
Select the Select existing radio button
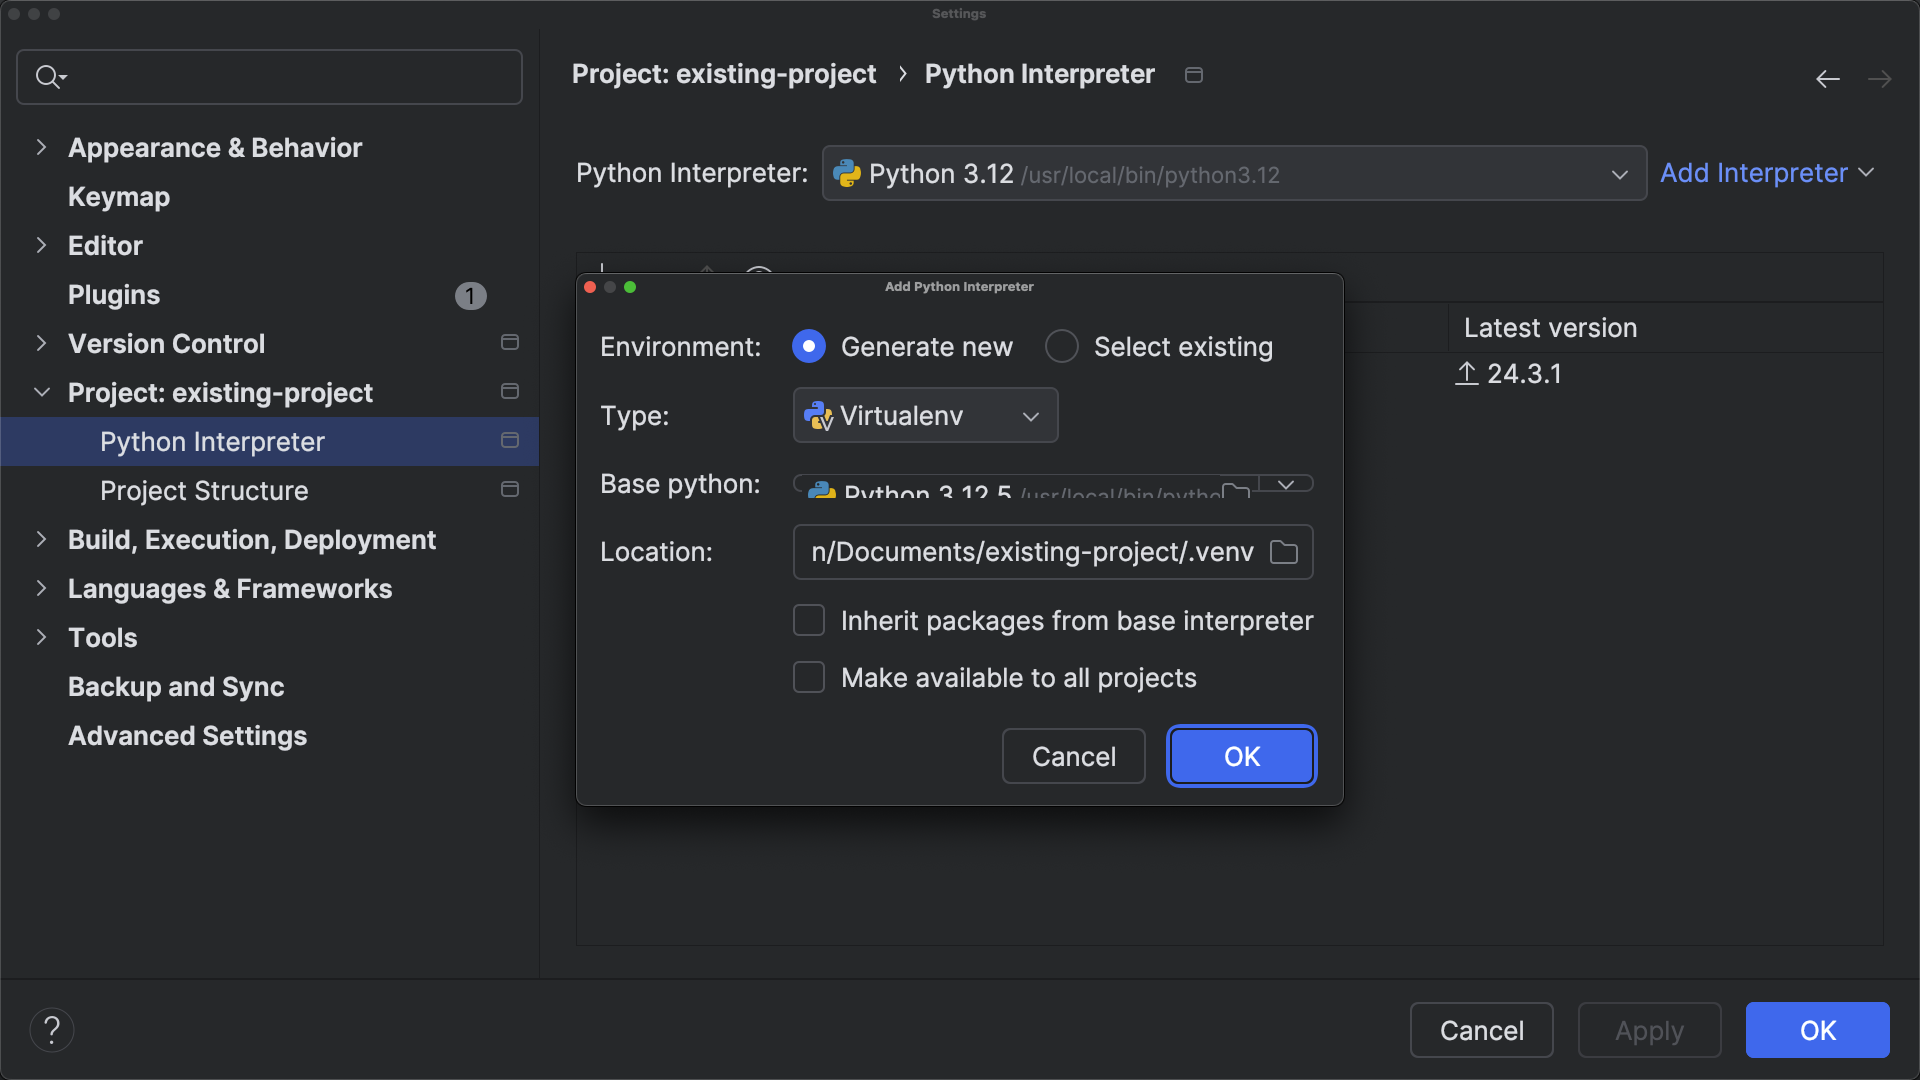click(1061, 346)
